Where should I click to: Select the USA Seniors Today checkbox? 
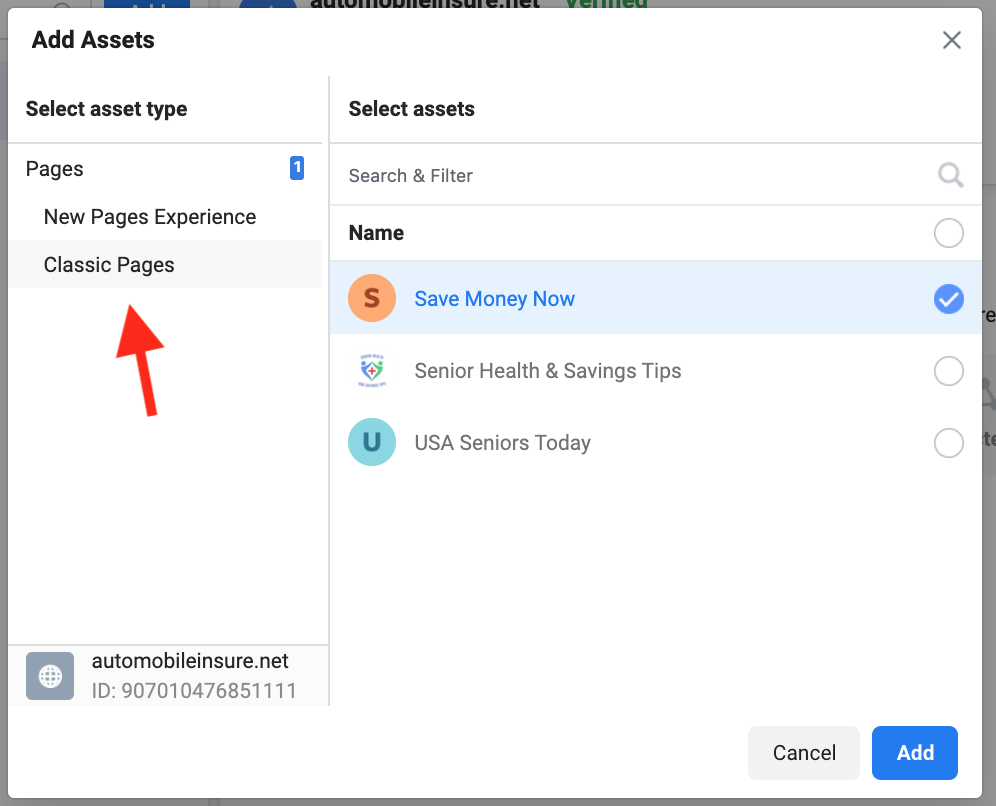pos(948,443)
